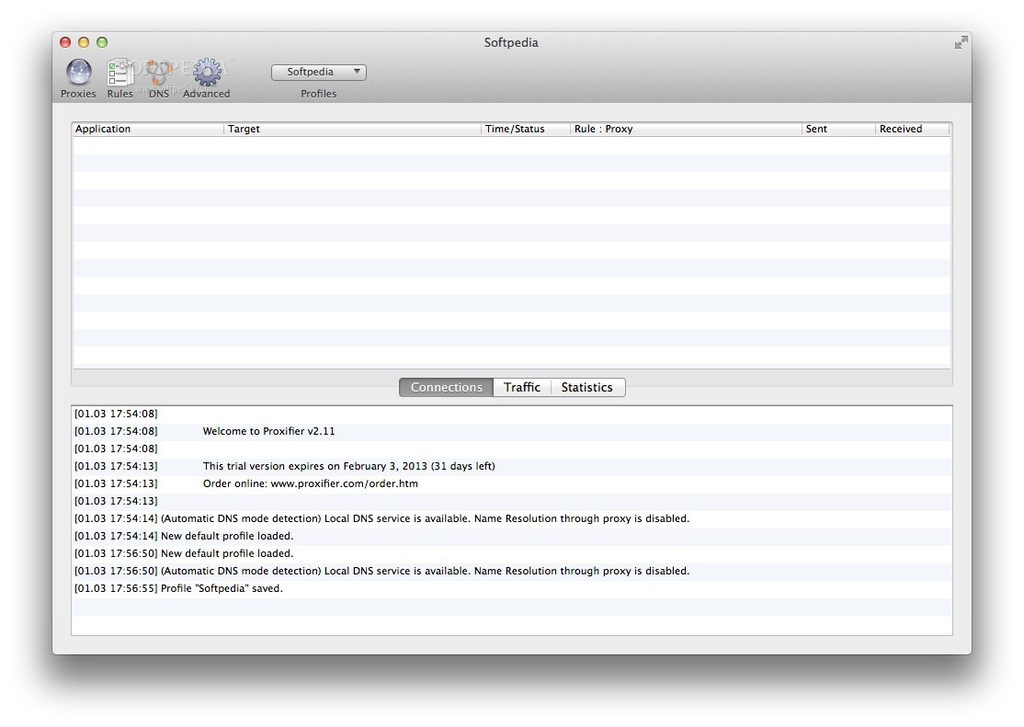This screenshot has width=1024, height=727.
Task: Open the Rules checklist icon
Action: pyautogui.click(x=120, y=73)
